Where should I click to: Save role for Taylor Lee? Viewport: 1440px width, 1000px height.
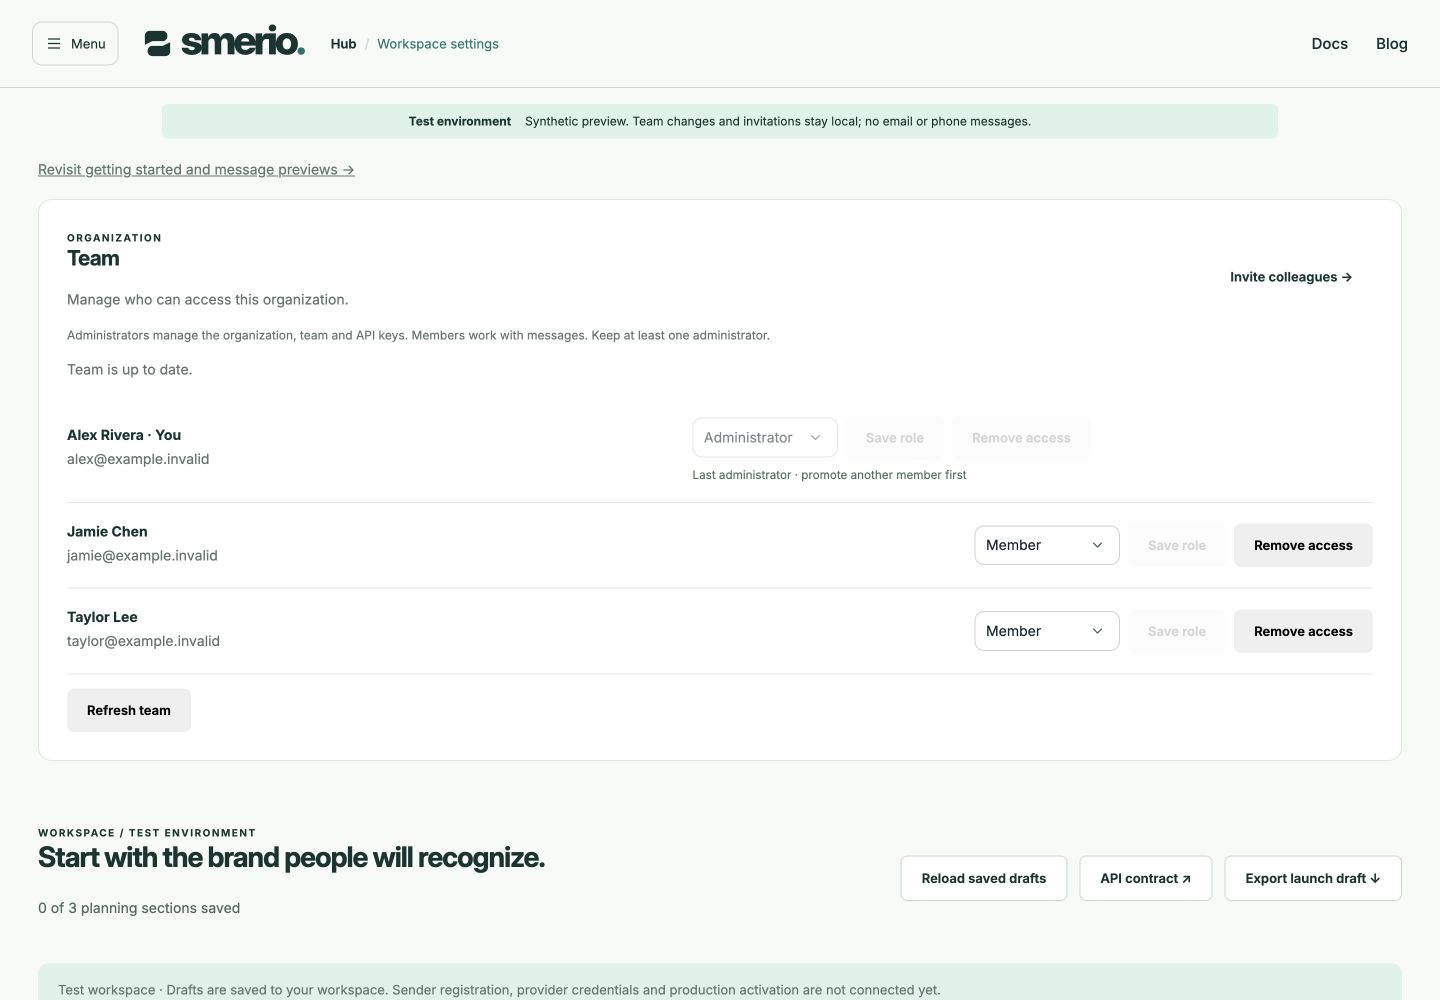[1177, 631]
